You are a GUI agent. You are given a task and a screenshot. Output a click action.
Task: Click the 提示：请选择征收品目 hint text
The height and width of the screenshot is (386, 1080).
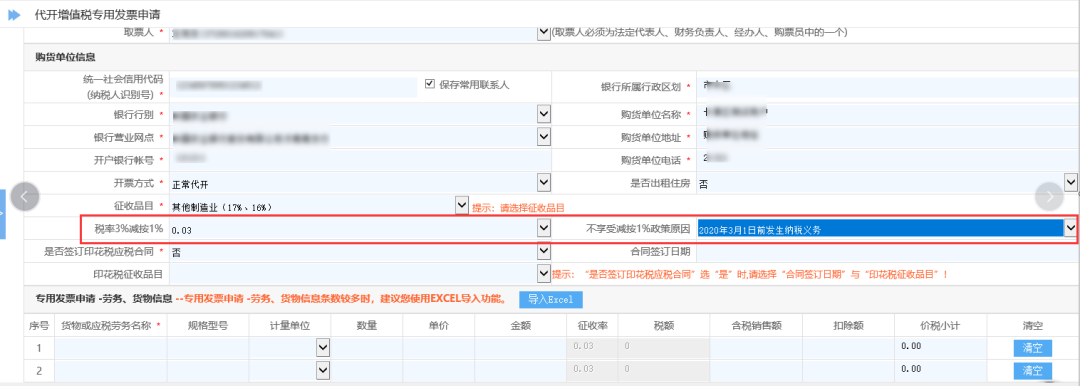pos(519,207)
